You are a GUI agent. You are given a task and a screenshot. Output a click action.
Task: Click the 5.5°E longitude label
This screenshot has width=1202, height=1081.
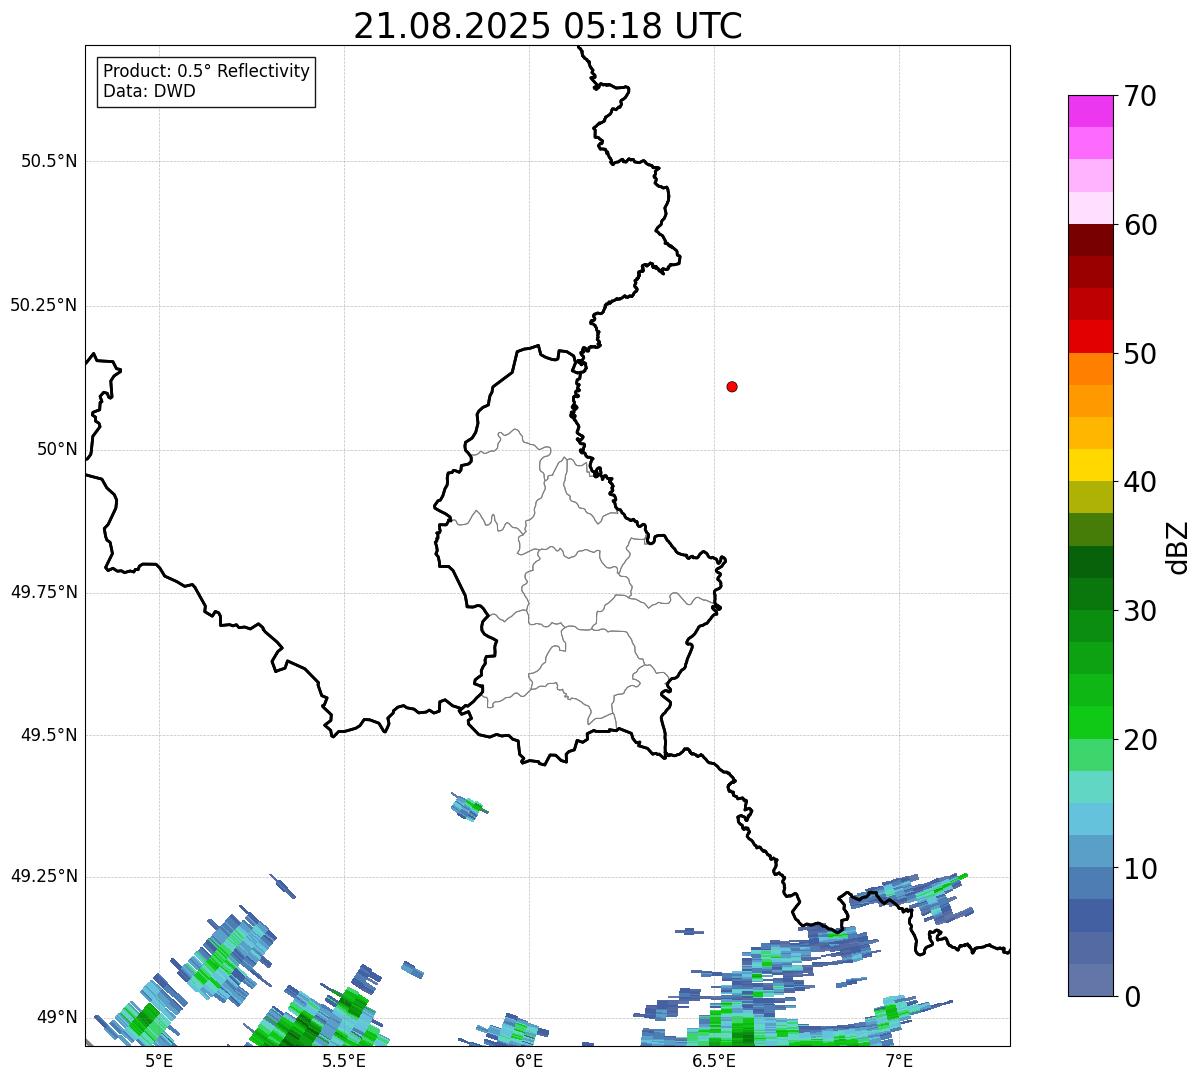click(344, 1061)
